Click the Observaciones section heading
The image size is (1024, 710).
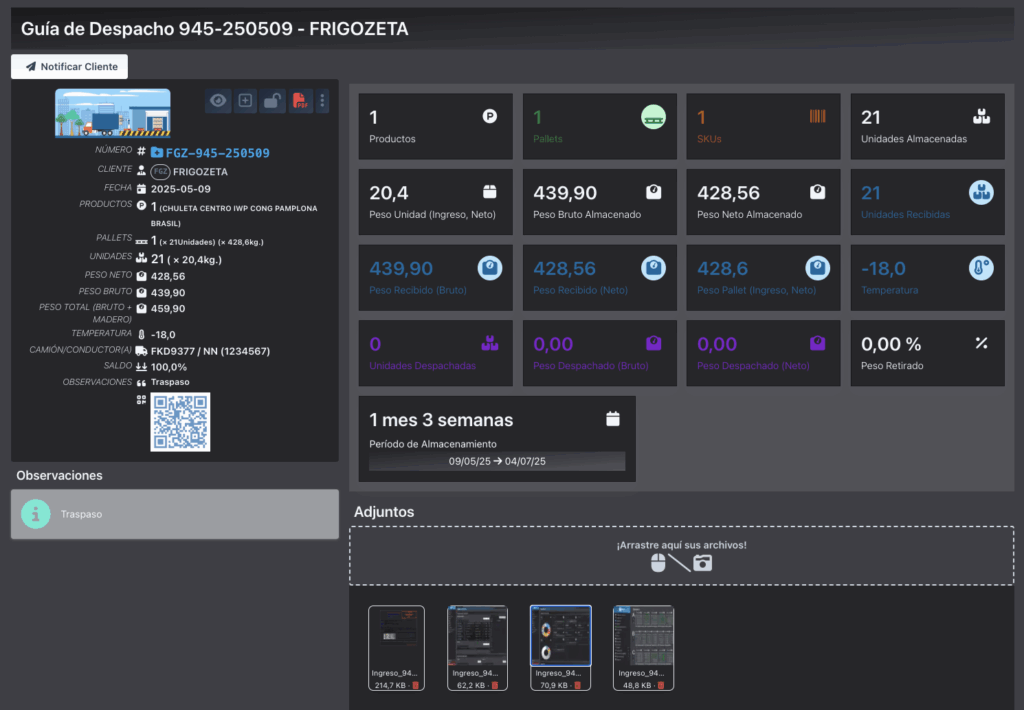pyautogui.click(x=59, y=476)
